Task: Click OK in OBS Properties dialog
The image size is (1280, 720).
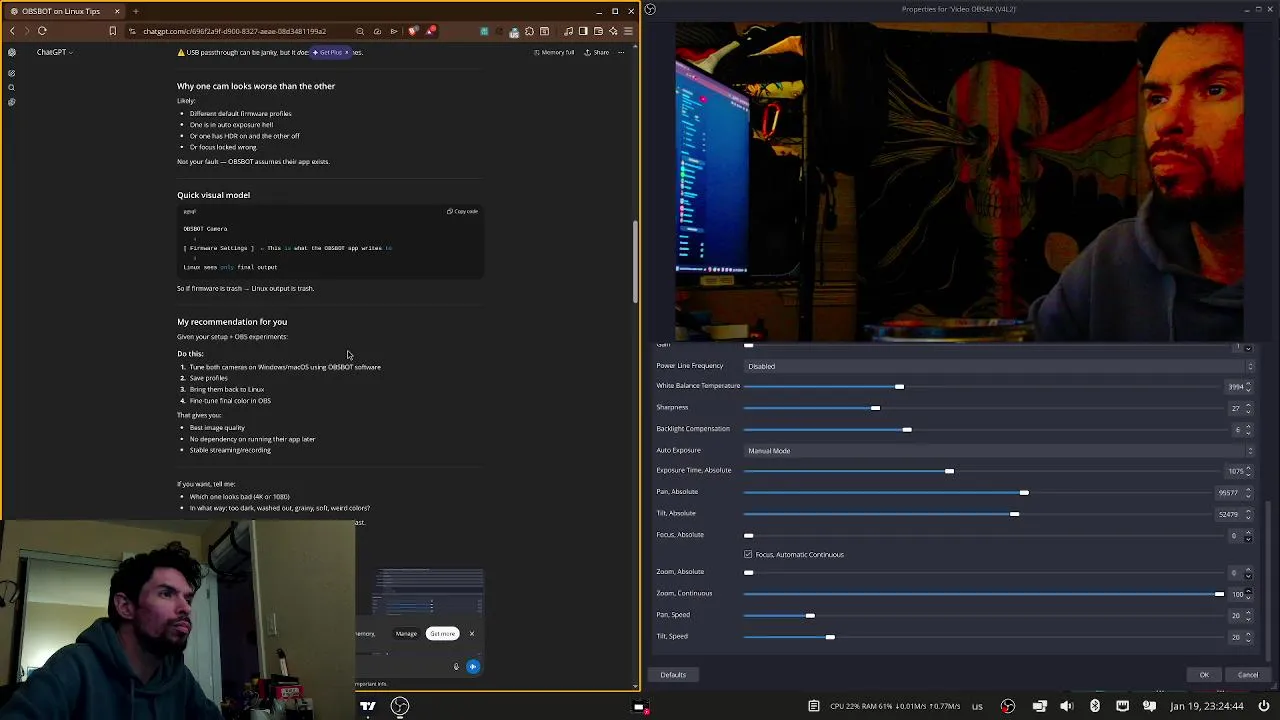Action: tap(1204, 675)
